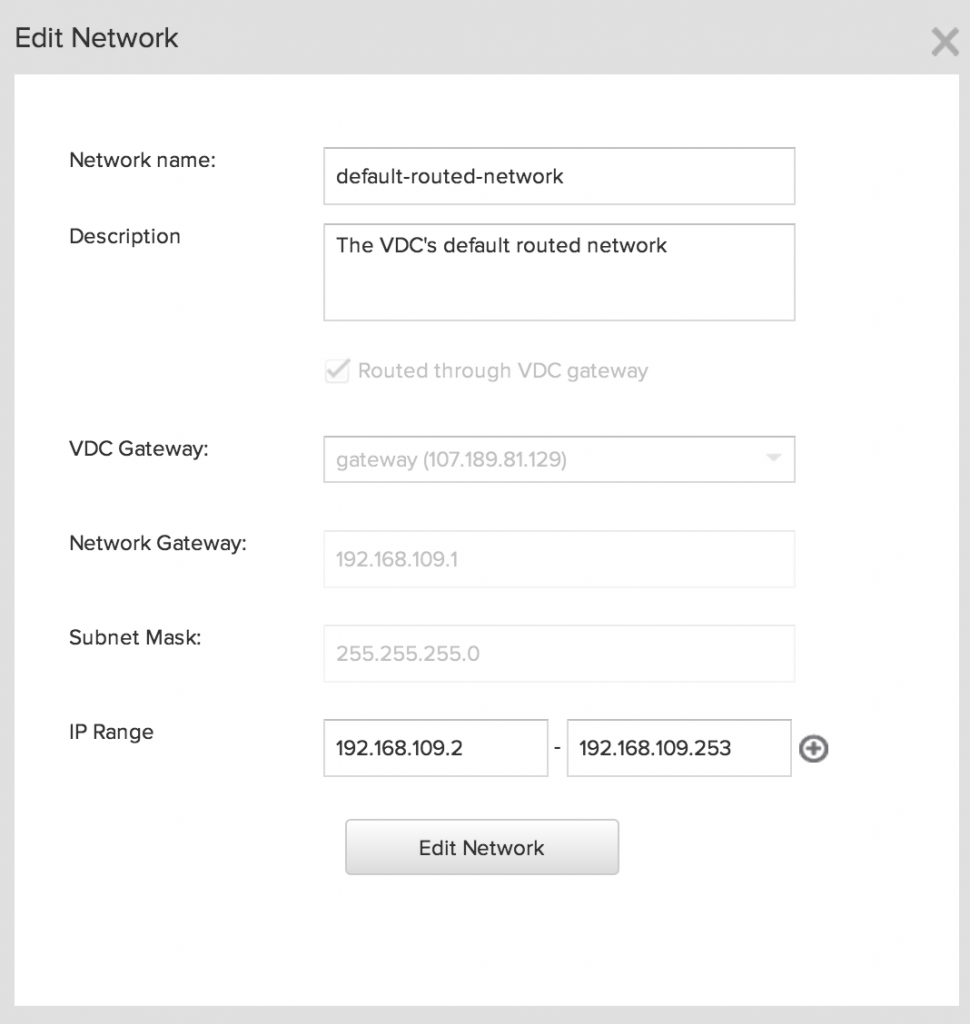970x1024 pixels.
Task: Click the Edit Network dialog title
Action: click(97, 39)
